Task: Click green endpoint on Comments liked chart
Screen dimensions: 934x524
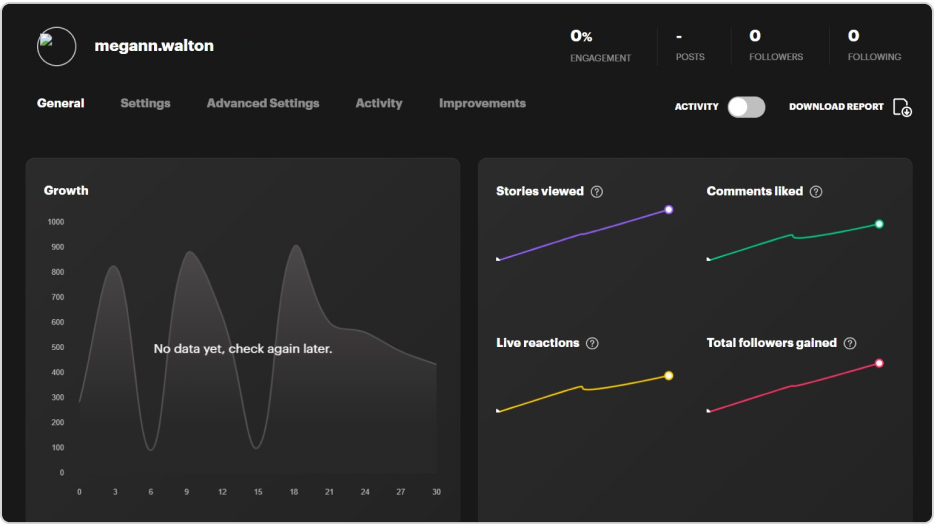Action: [x=879, y=224]
